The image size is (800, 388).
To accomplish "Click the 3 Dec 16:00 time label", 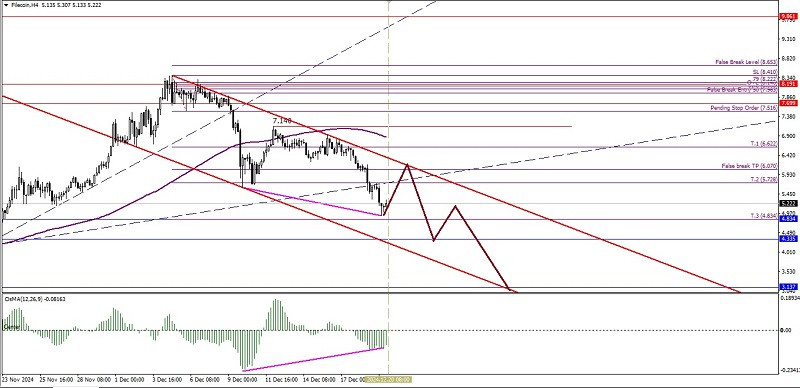I will coord(166,380).
